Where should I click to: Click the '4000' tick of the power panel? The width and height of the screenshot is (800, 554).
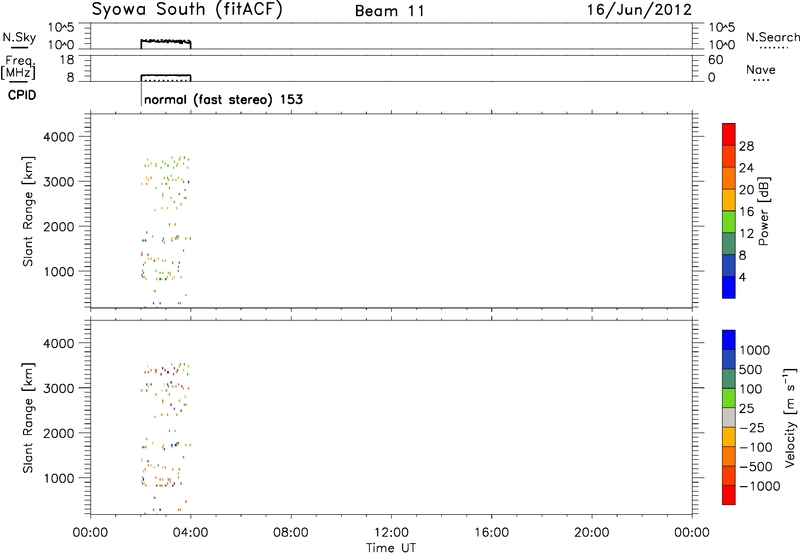pos(59,137)
